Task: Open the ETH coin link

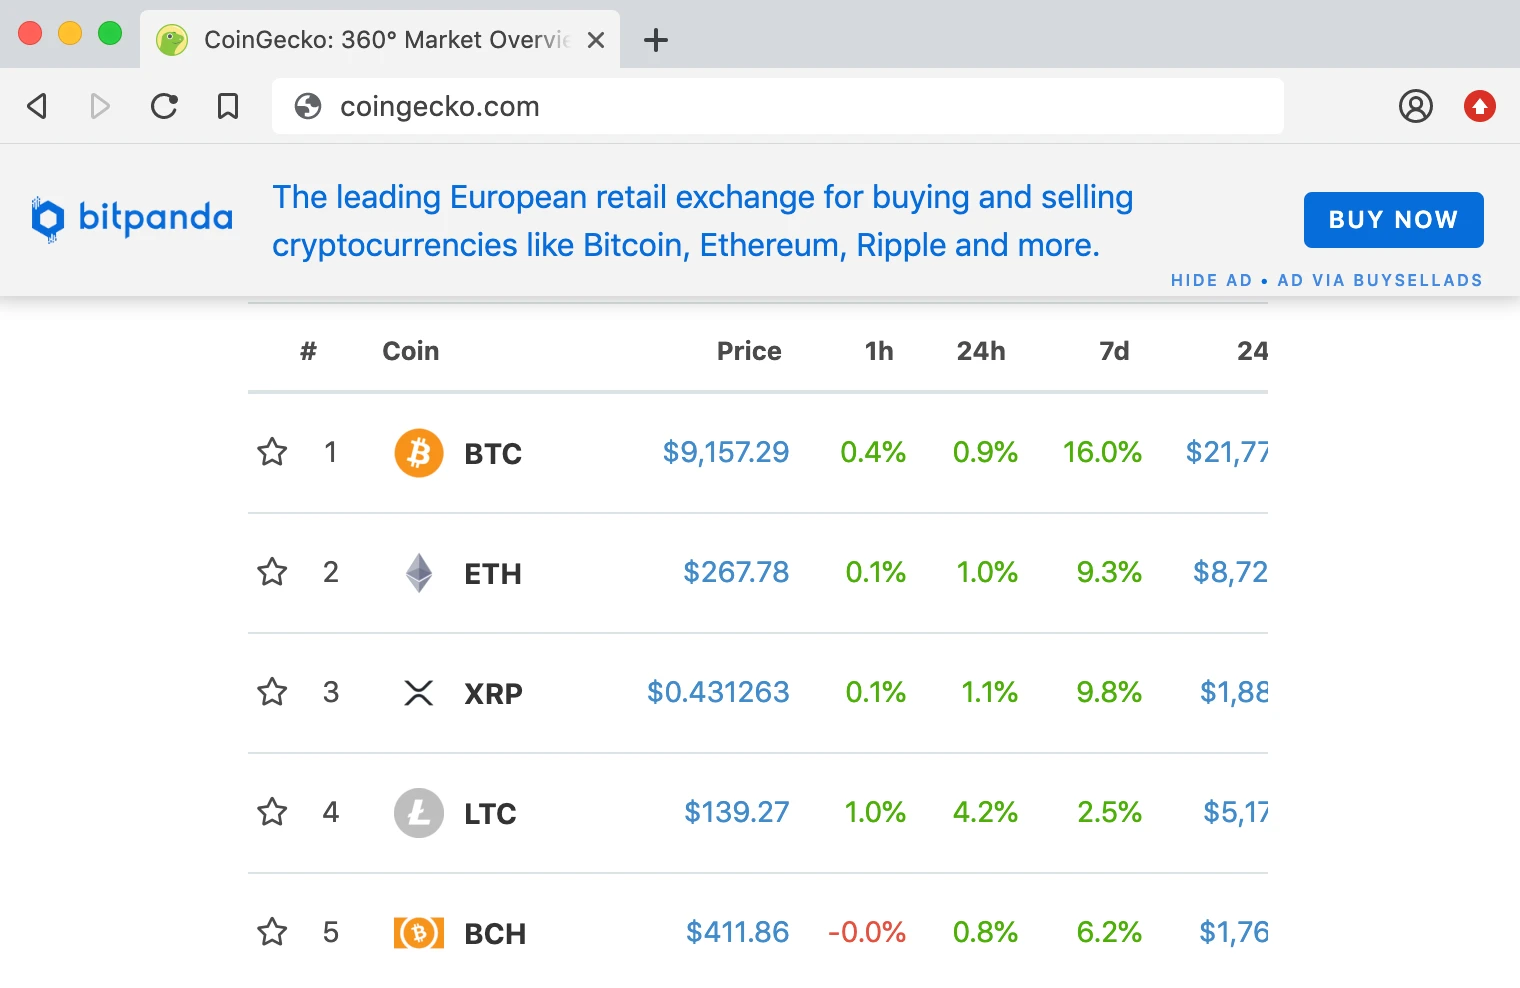Action: pos(493,574)
